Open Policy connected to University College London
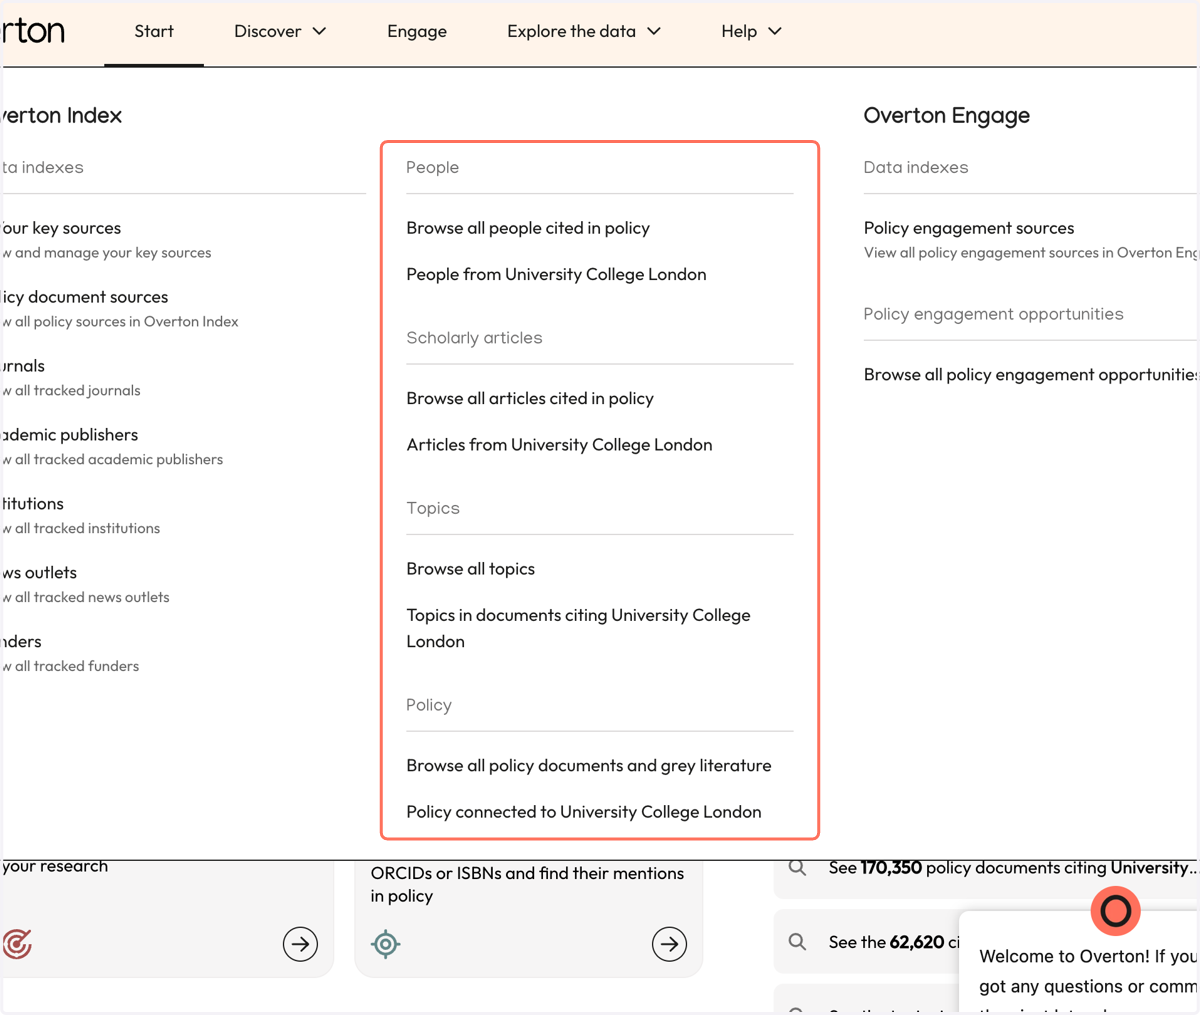This screenshot has width=1200, height=1015. [584, 812]
